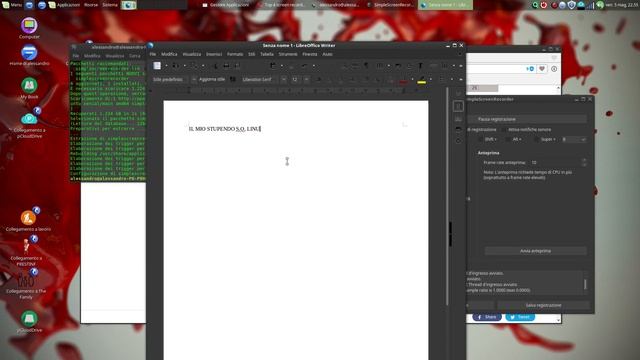The height and width of the screenshot is (360, 640).
Task: Open the Risorse menu in top panel
Action: [x=91, y=5]
